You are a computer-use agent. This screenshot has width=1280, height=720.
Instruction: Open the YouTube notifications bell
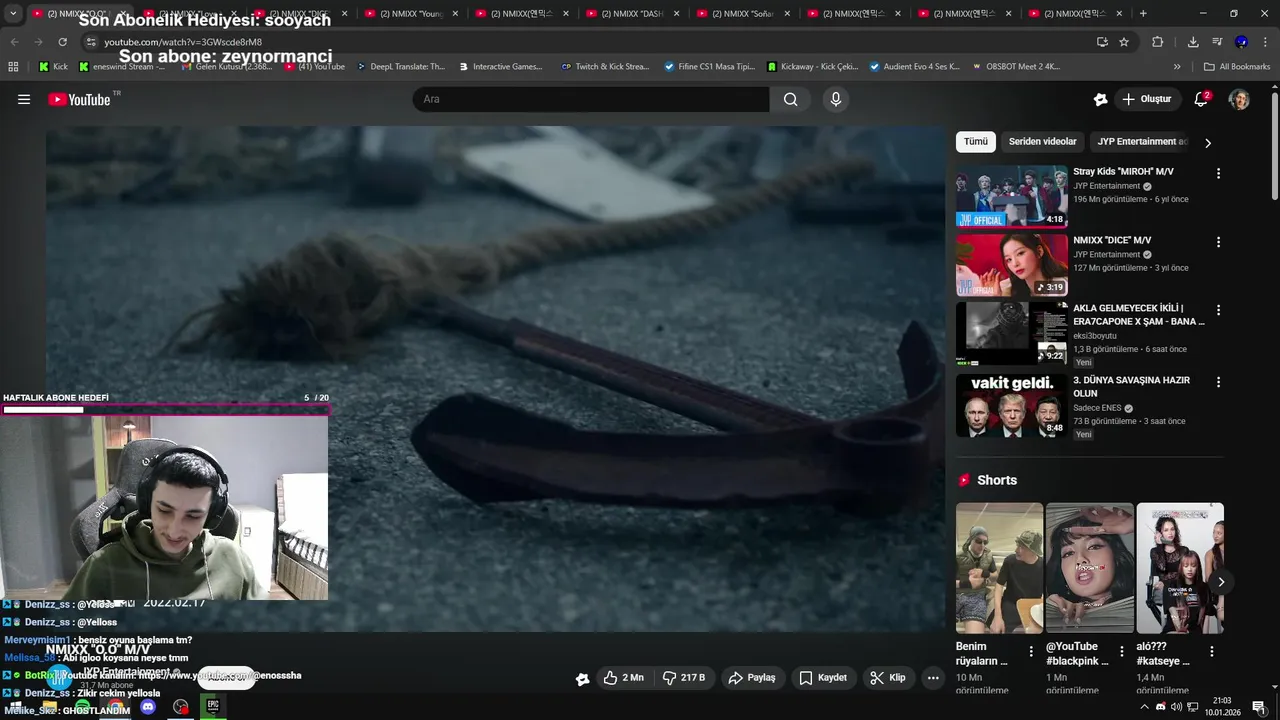(1201, 99)
